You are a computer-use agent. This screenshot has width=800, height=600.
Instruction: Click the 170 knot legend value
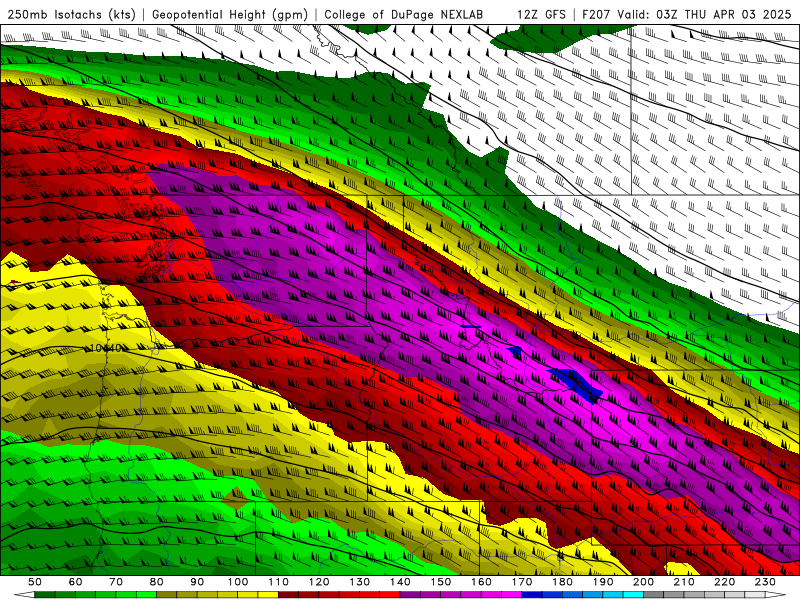click(522, 582)
